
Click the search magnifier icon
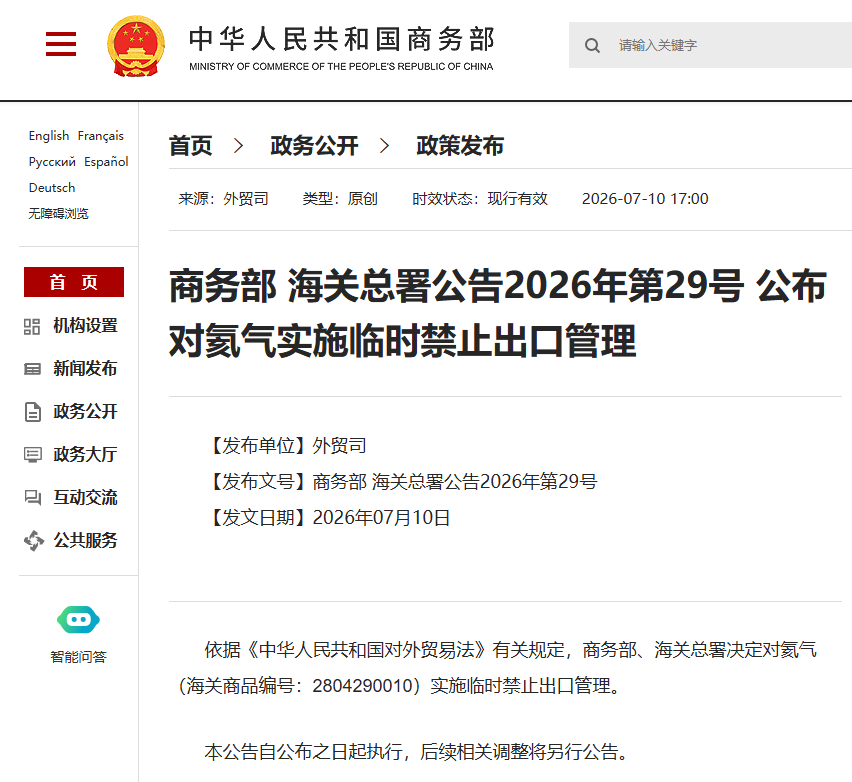click(592, 46)
